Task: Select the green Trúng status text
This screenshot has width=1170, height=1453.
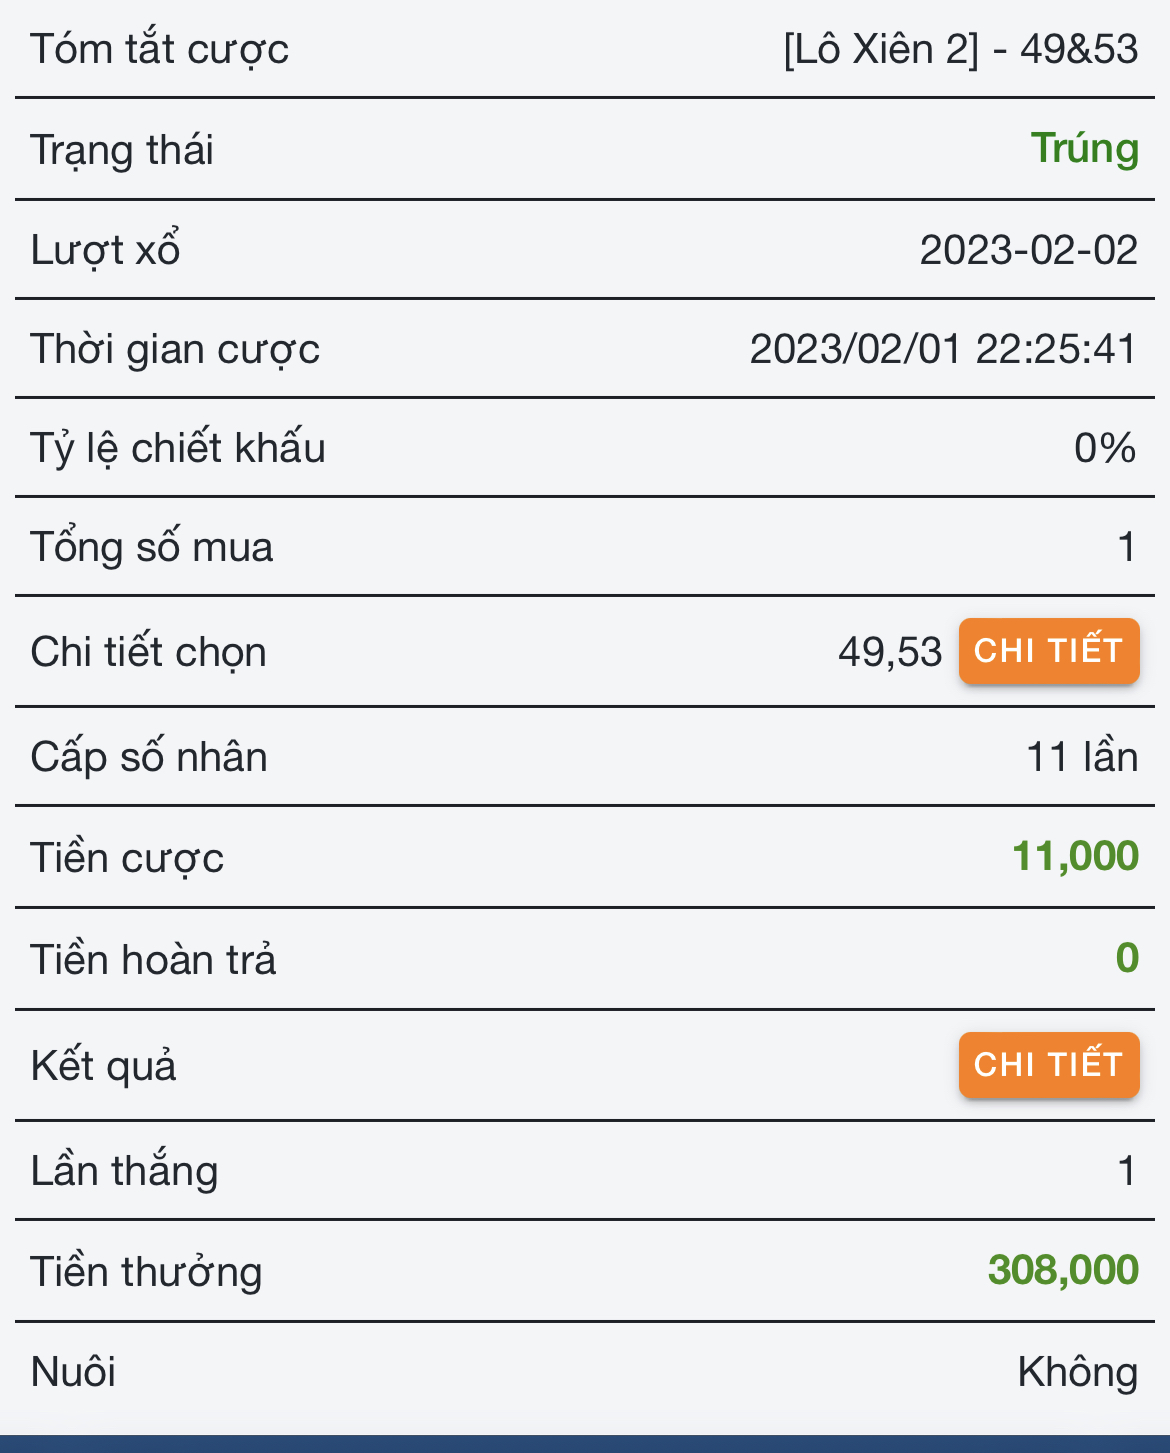Action: point(1085,149)
